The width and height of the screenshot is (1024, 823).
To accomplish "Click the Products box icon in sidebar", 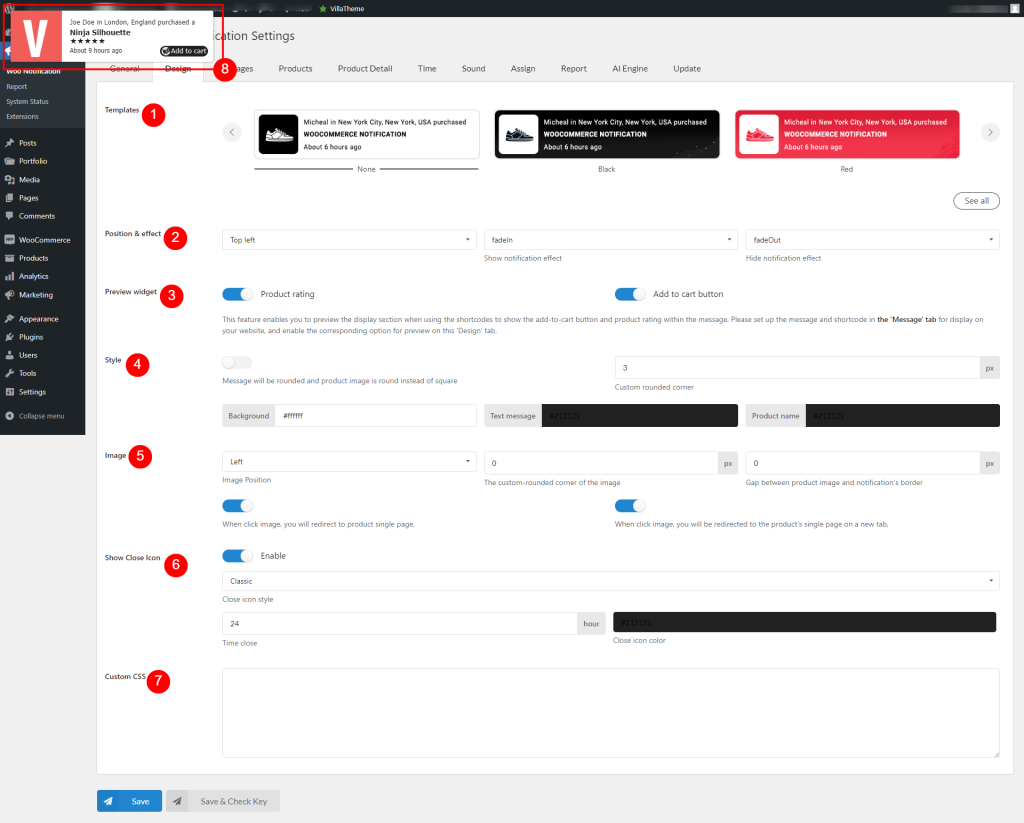I will click(x=10, y=258).
